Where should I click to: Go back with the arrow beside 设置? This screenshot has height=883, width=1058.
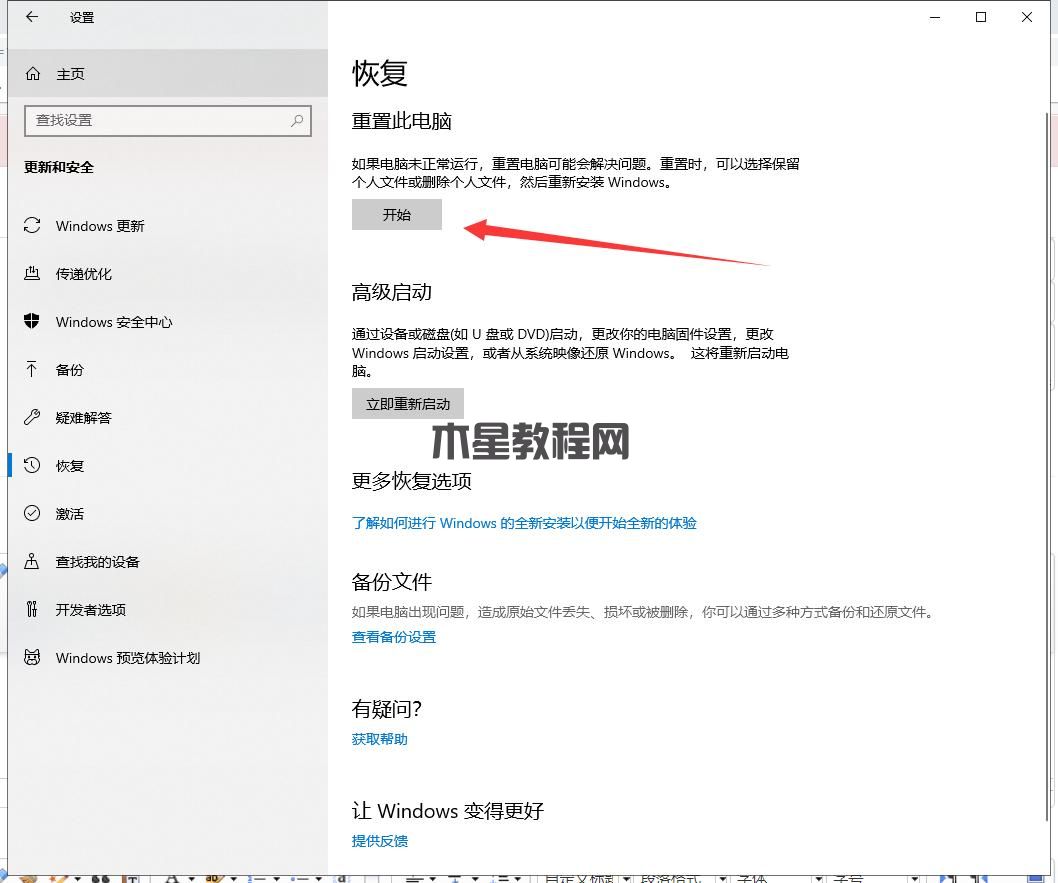32,17
